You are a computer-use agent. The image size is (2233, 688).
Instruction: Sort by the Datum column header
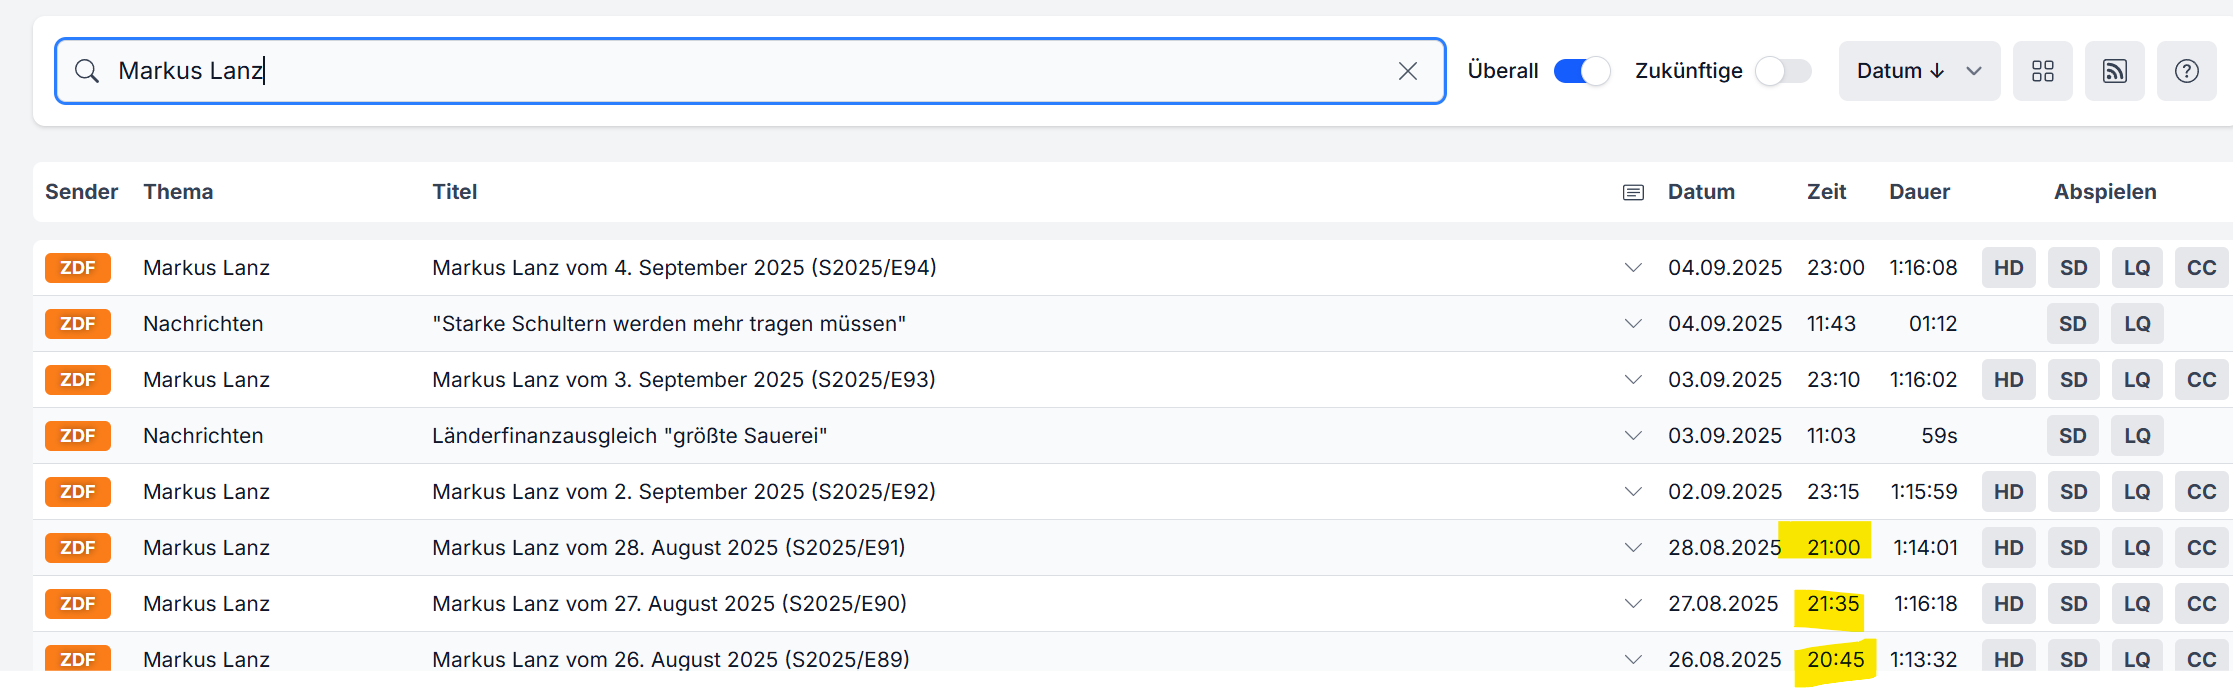tap(1701, 192)
